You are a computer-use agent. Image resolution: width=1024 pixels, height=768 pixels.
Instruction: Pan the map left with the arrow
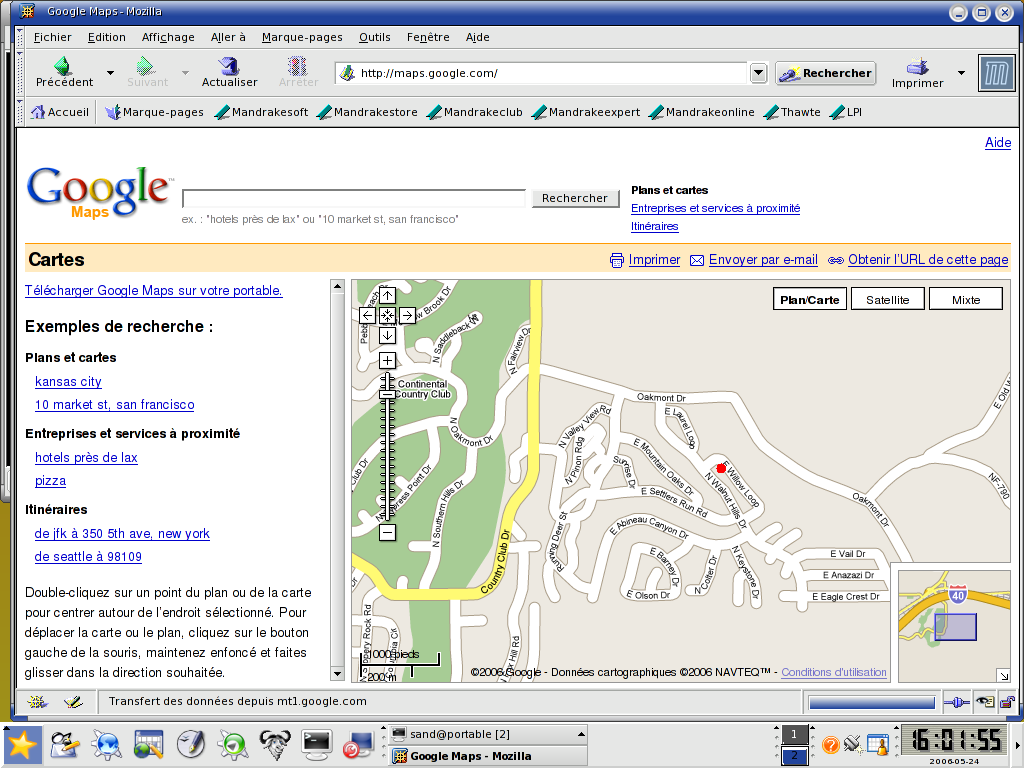pos(368,315)
